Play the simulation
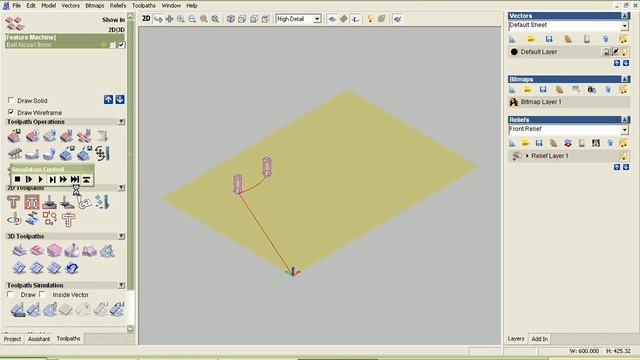Screen dimensions: 640x360 pos(40,179)
